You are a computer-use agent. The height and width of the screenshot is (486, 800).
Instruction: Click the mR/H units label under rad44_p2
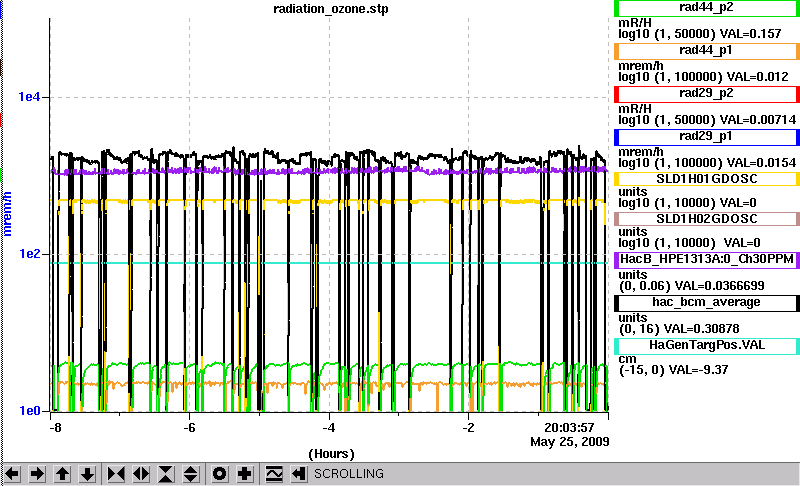tap(635, 23)
